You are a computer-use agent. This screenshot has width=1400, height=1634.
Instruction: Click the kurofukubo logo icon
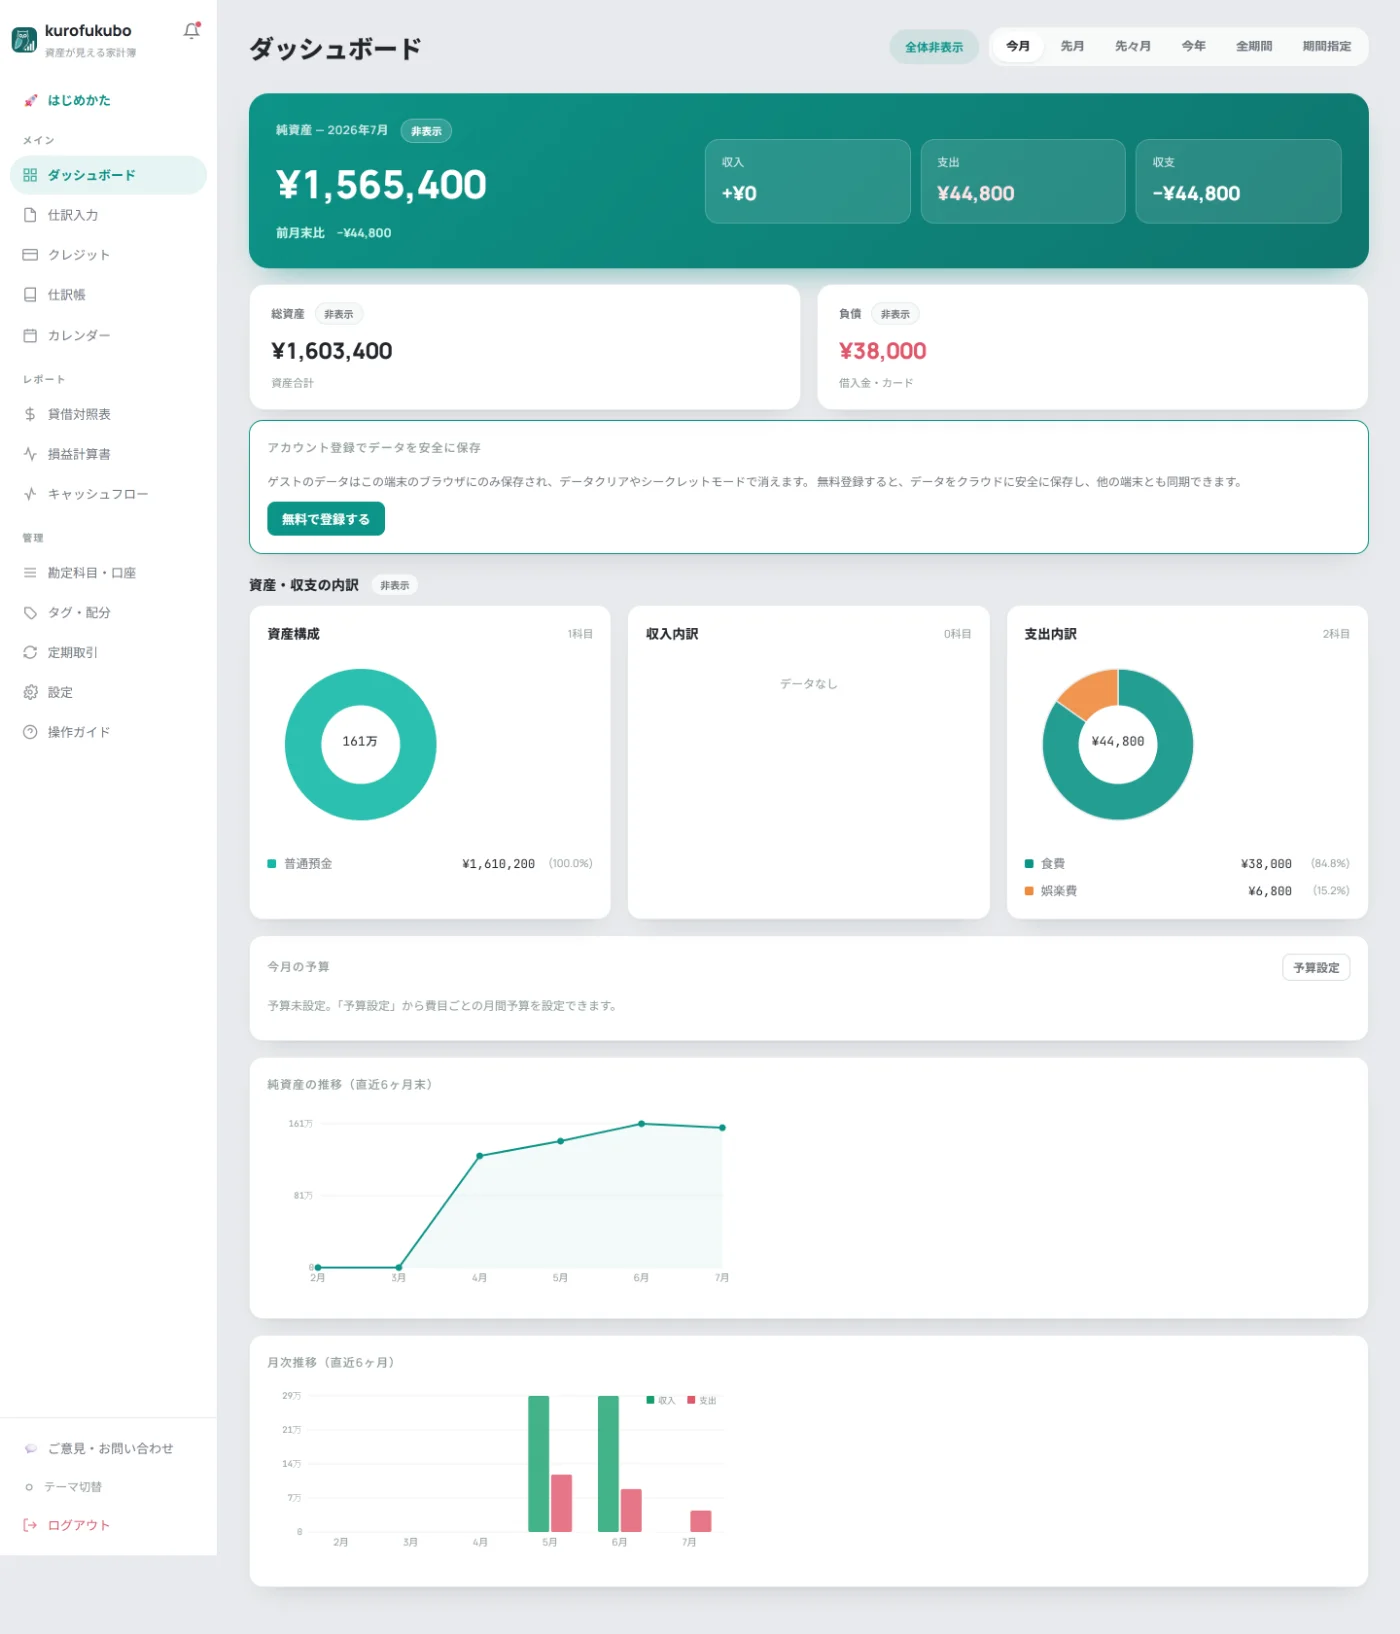point(24,39)
